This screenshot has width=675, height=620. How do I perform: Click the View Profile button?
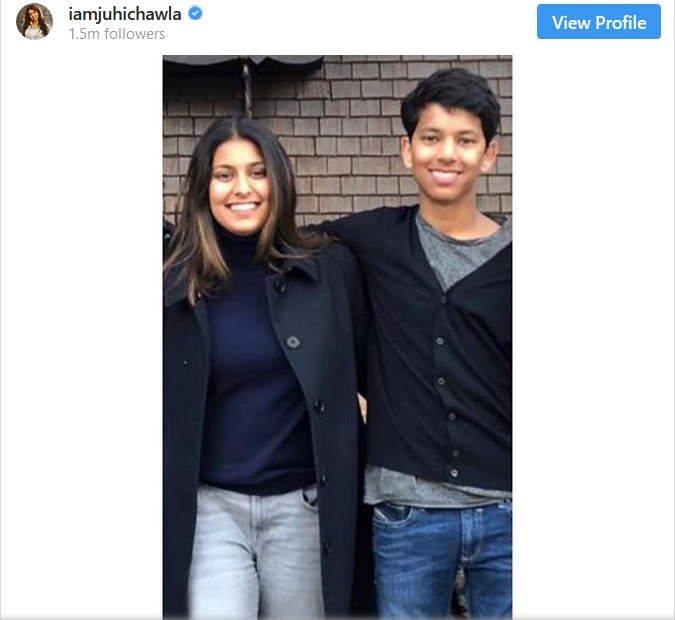[598, 22]
